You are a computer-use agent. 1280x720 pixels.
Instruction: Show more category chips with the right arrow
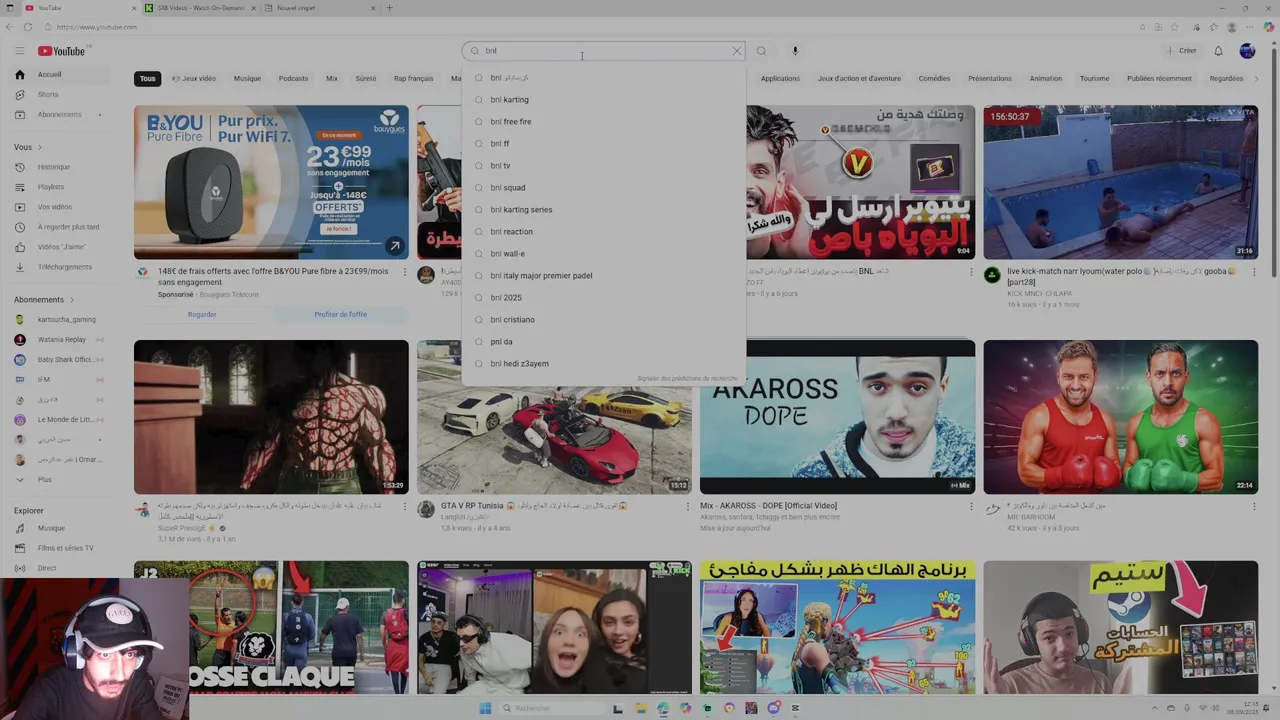[x=1256, y=79]
